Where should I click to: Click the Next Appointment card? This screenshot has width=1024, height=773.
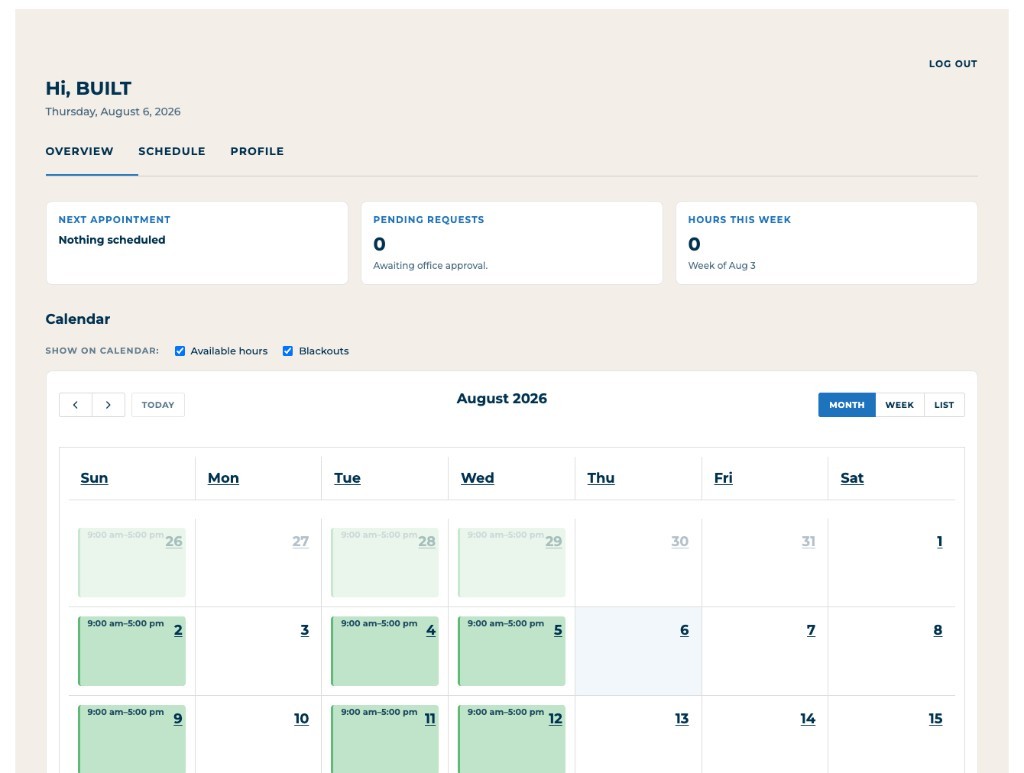point(197,243)
